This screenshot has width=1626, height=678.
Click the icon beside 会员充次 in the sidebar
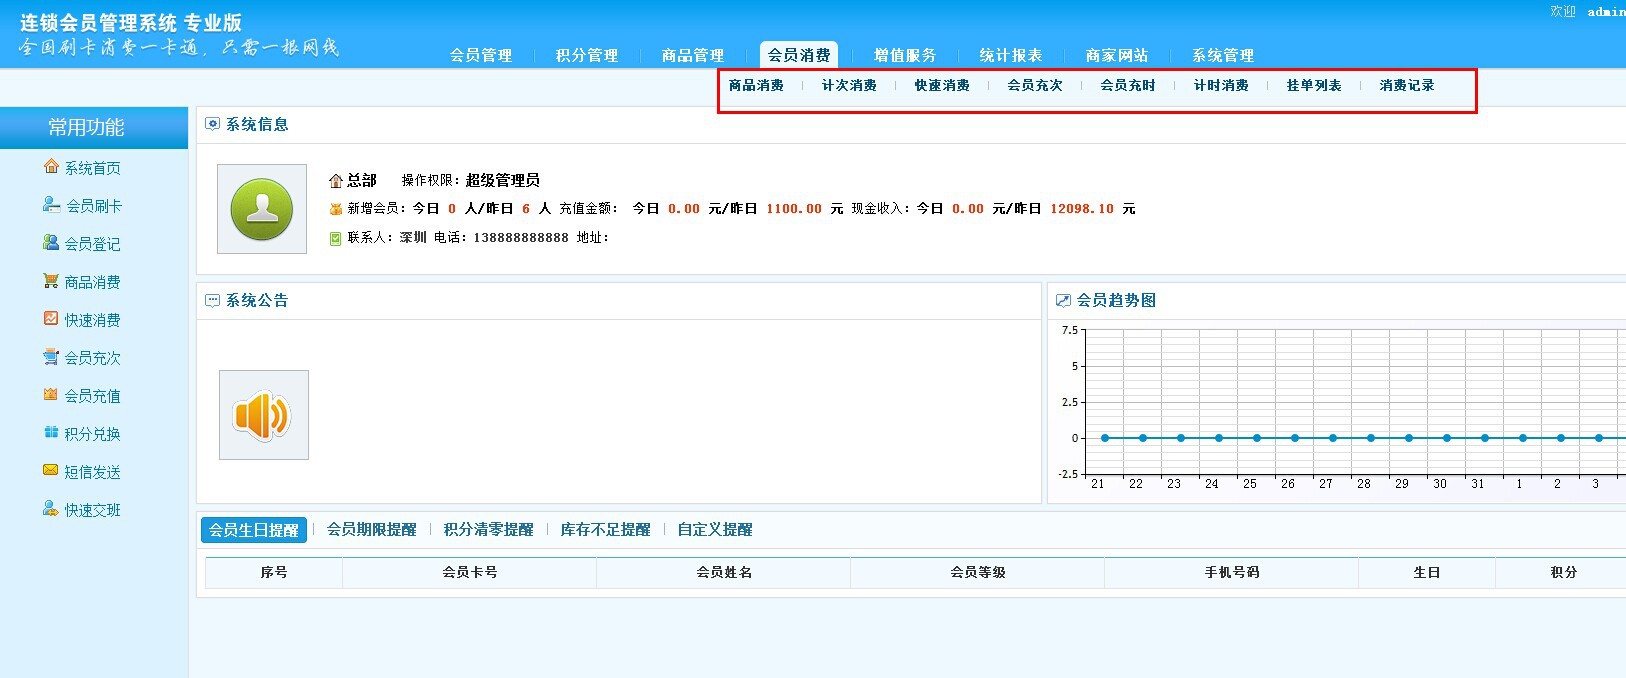(x=51, y=357)
